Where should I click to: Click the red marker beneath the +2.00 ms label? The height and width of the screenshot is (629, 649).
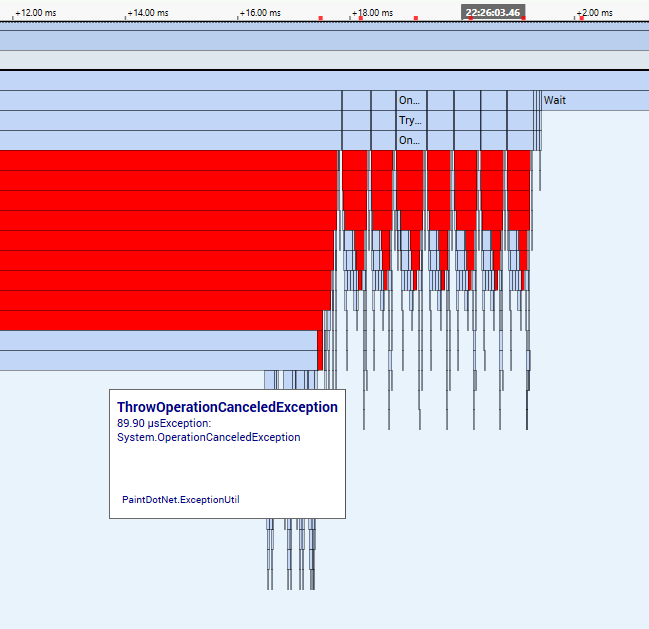pos(582,18)
